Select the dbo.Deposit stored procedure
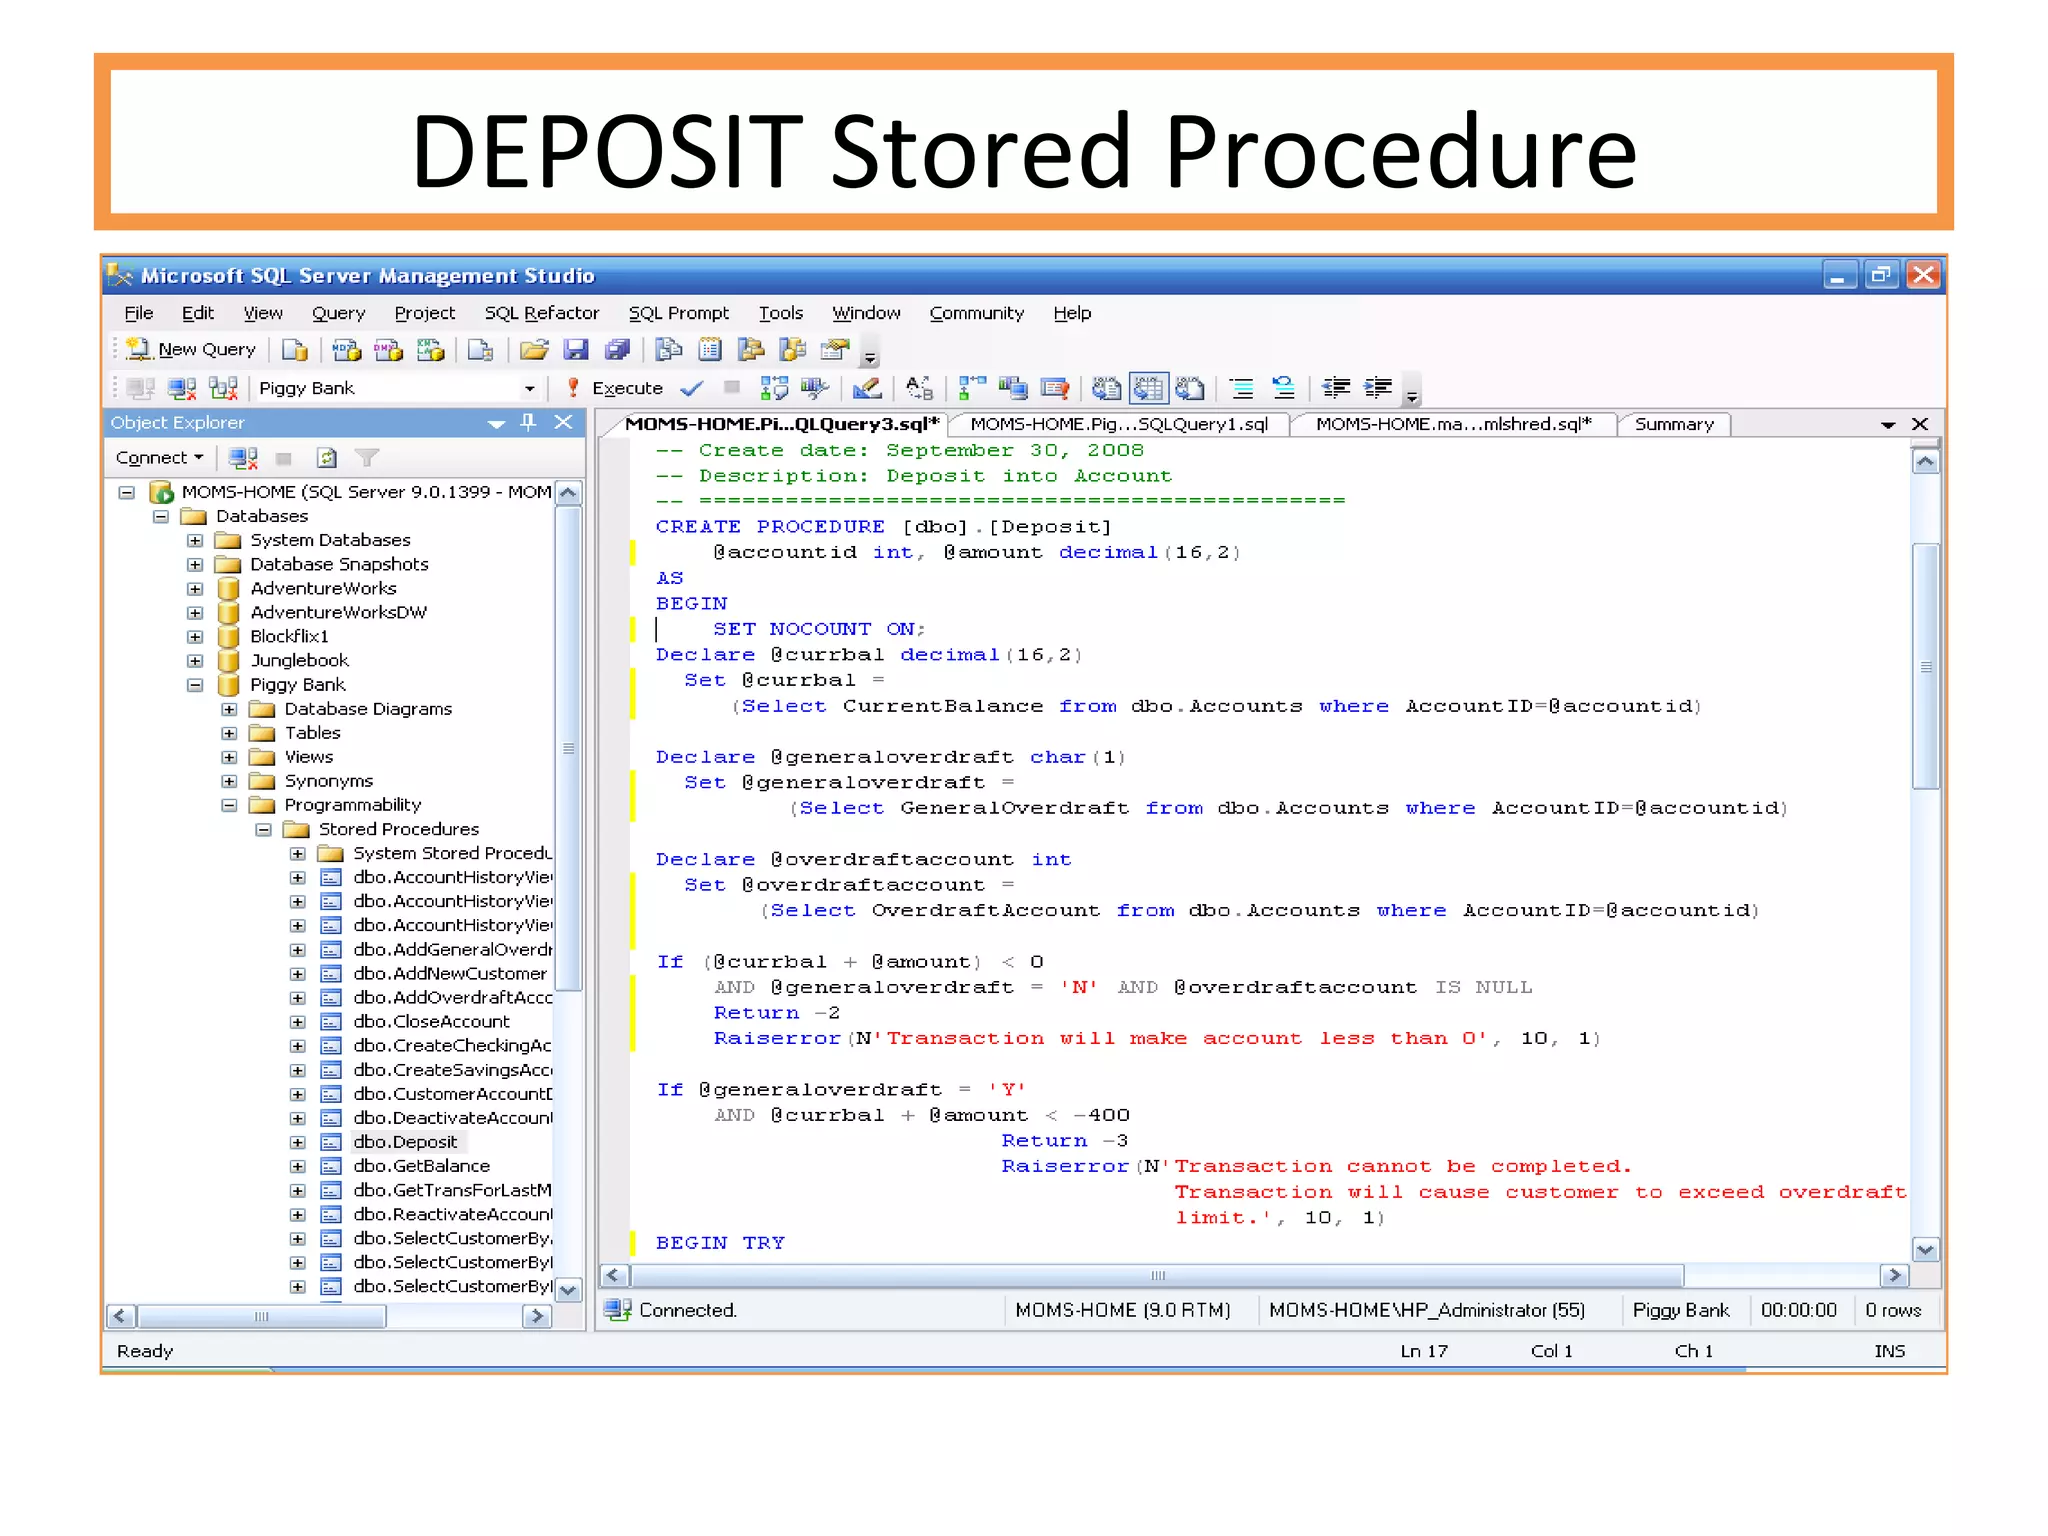The width and height of the screenshot is (2048, 1536). [405, 1142]
